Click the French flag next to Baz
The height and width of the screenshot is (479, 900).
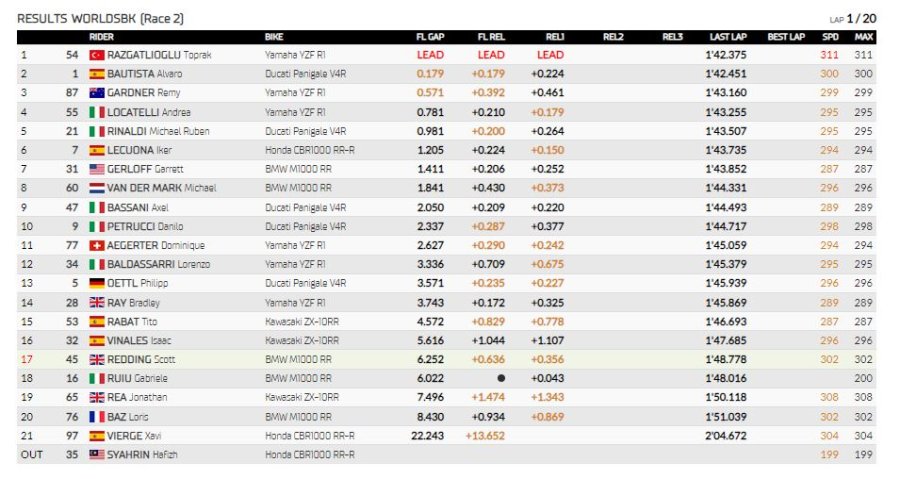tap(97, 416)
